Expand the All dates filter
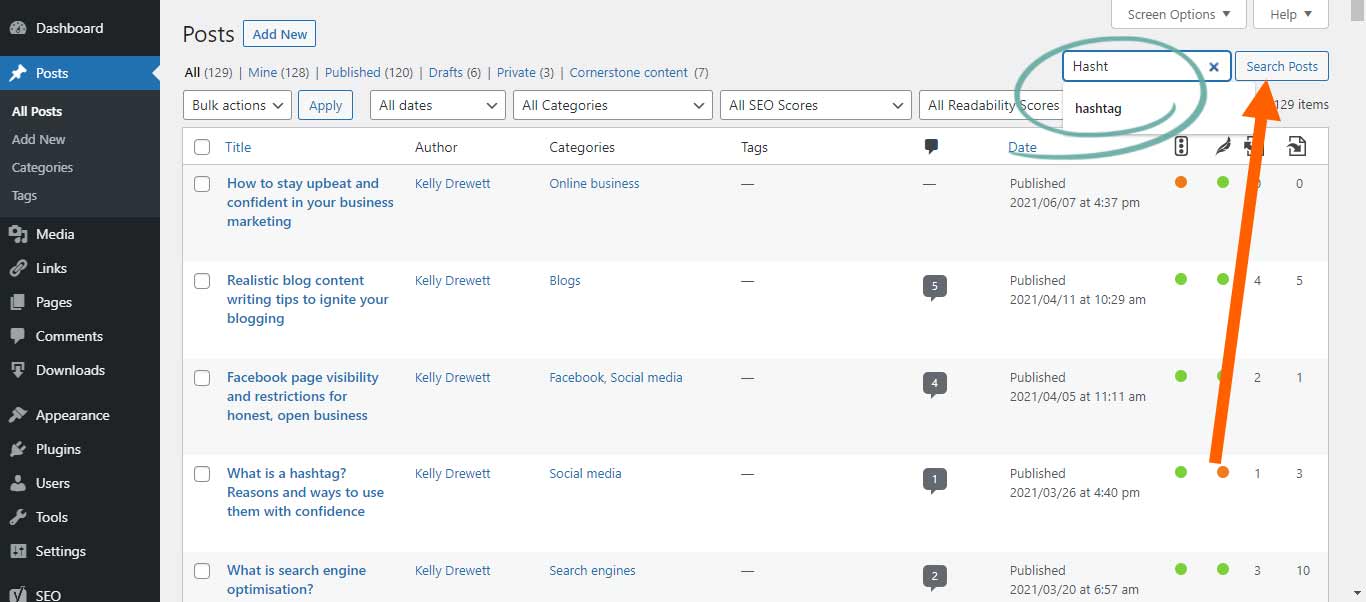The width and height of the screenshot is (1366, 602). 437,104
